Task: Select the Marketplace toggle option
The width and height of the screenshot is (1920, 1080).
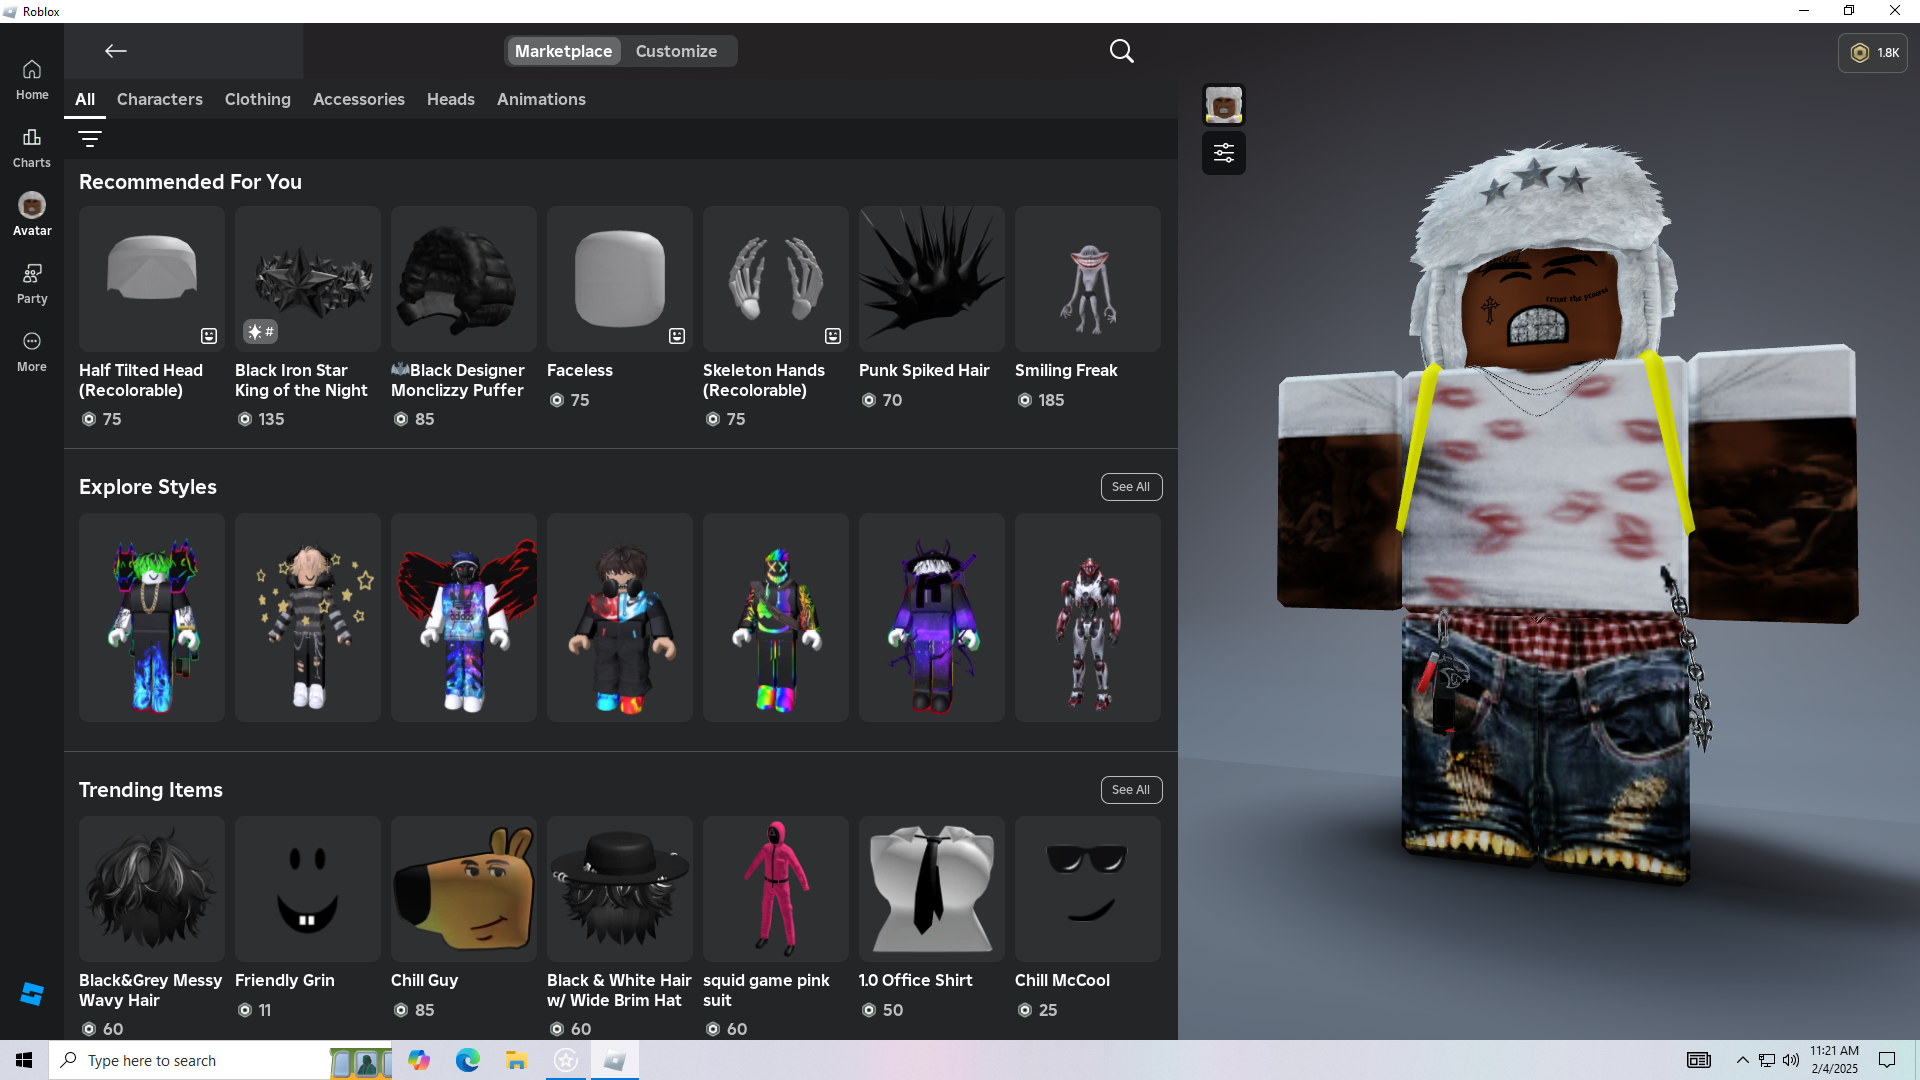Action: tap(563, 51)
